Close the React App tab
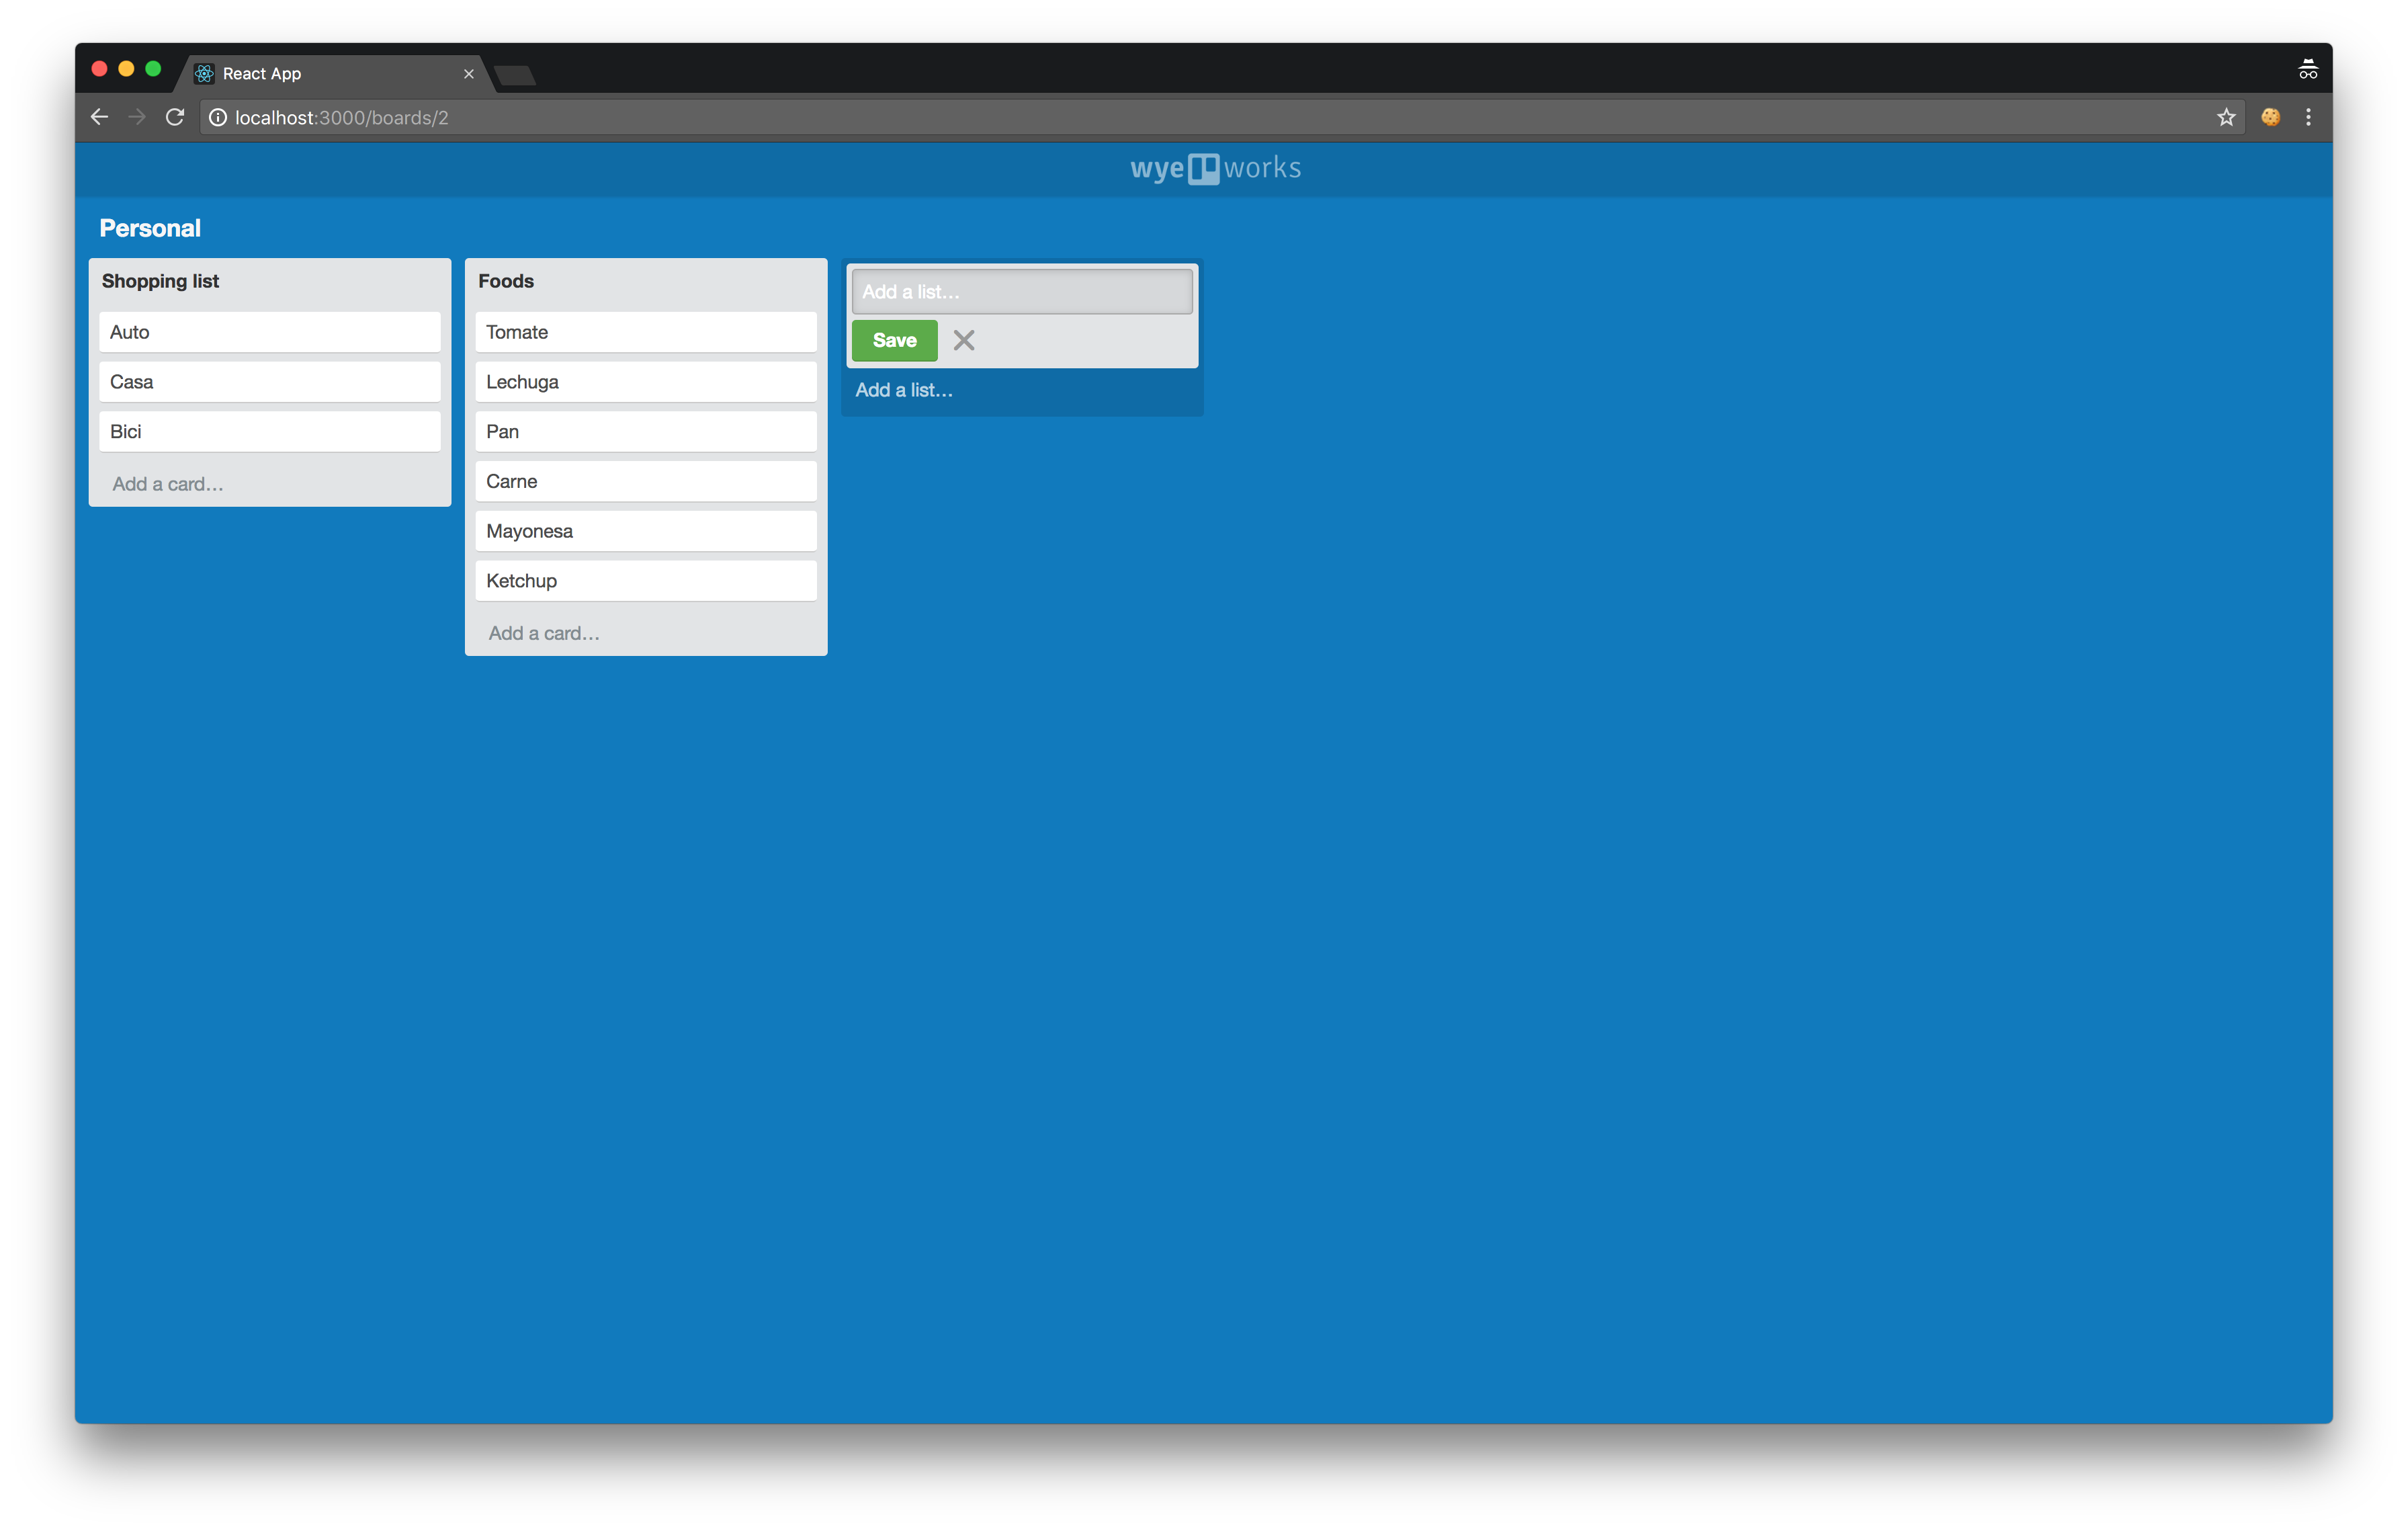Screen dimensions: 2408x1531 (x=468, y=74)
